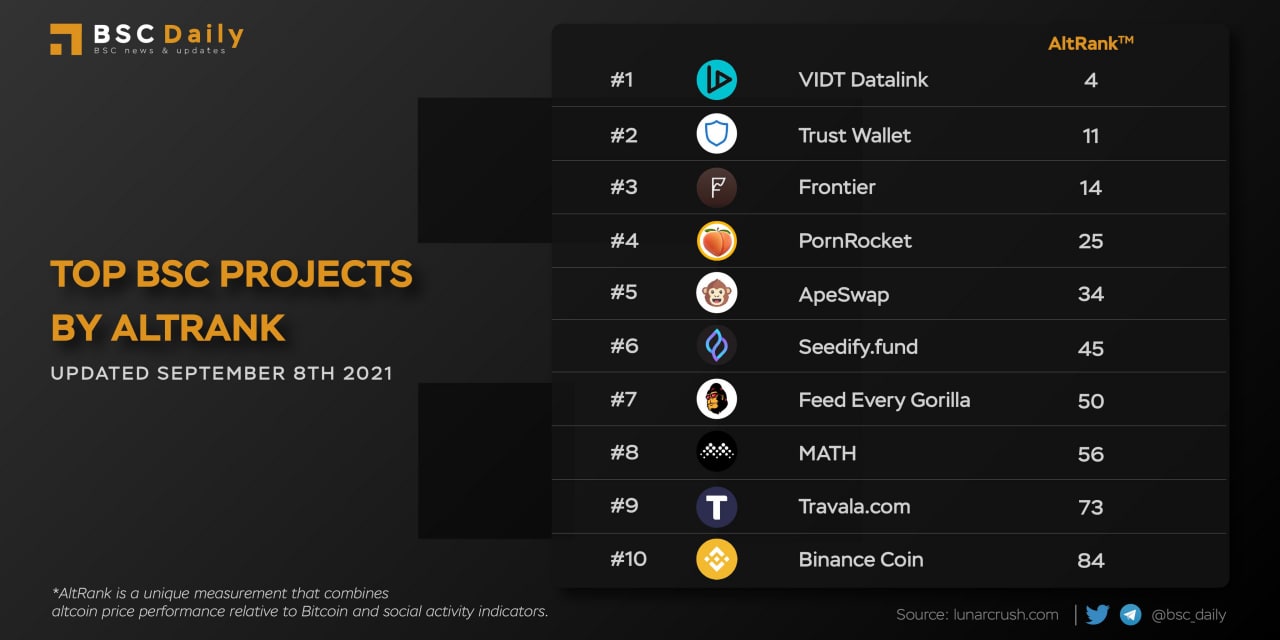The image size is (1280, 640).
Task: Click the Binance Coin project name
Action: [x=860, y=560]
